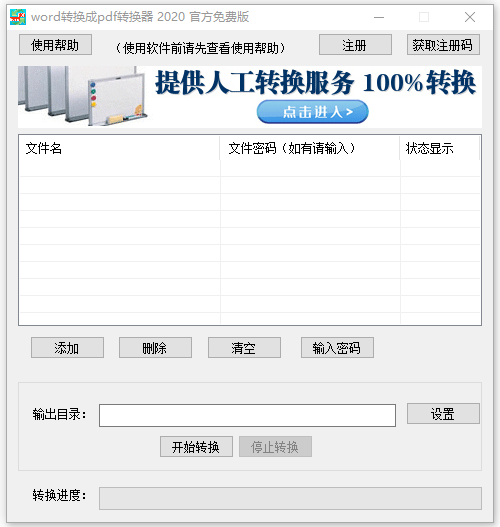Click the 输入密码 button
The width and height of the screenshot is (500, 527).
(x=337, y=348)
